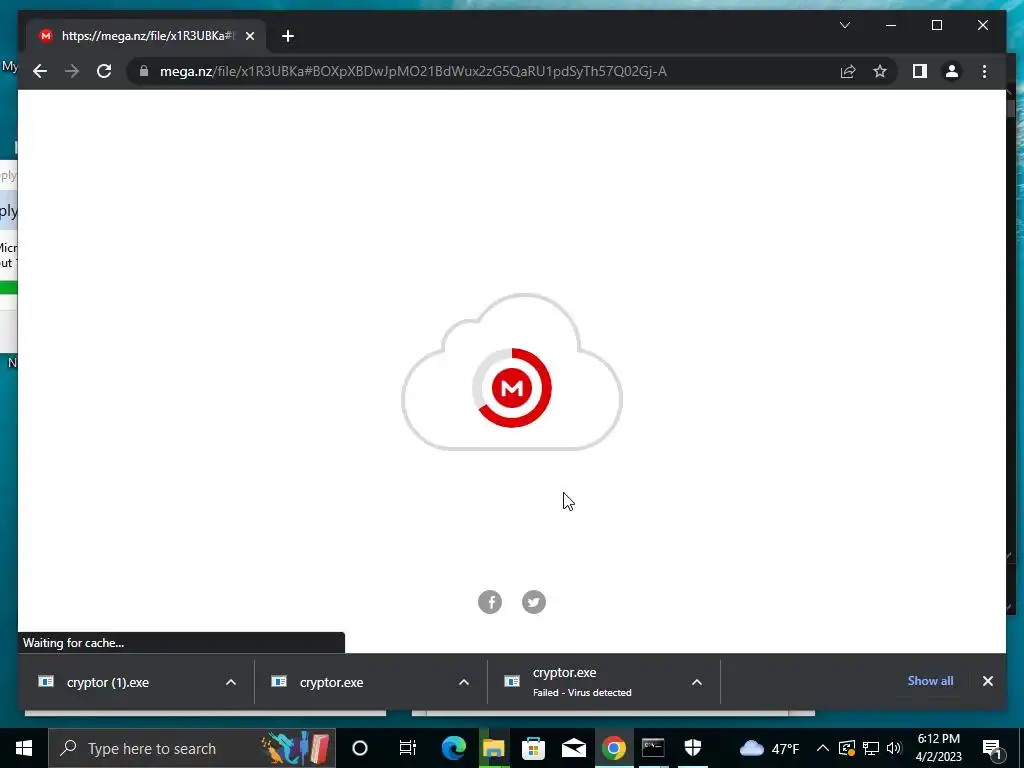Show hidden system tray icons
This screenshot has width=1024, height=768.
pyautogui.click(x=823, y=748)
